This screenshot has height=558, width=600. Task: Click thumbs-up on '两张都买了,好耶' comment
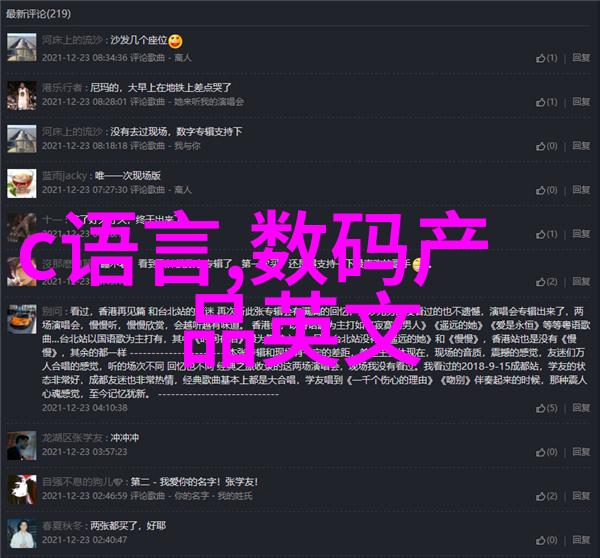coord(546,540)
